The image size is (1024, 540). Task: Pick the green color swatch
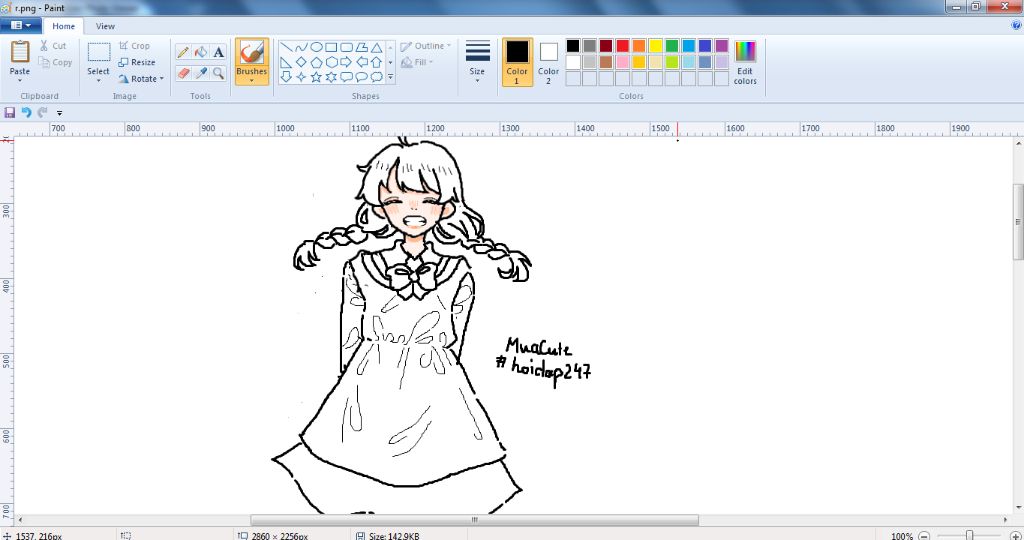click(672, 46)
